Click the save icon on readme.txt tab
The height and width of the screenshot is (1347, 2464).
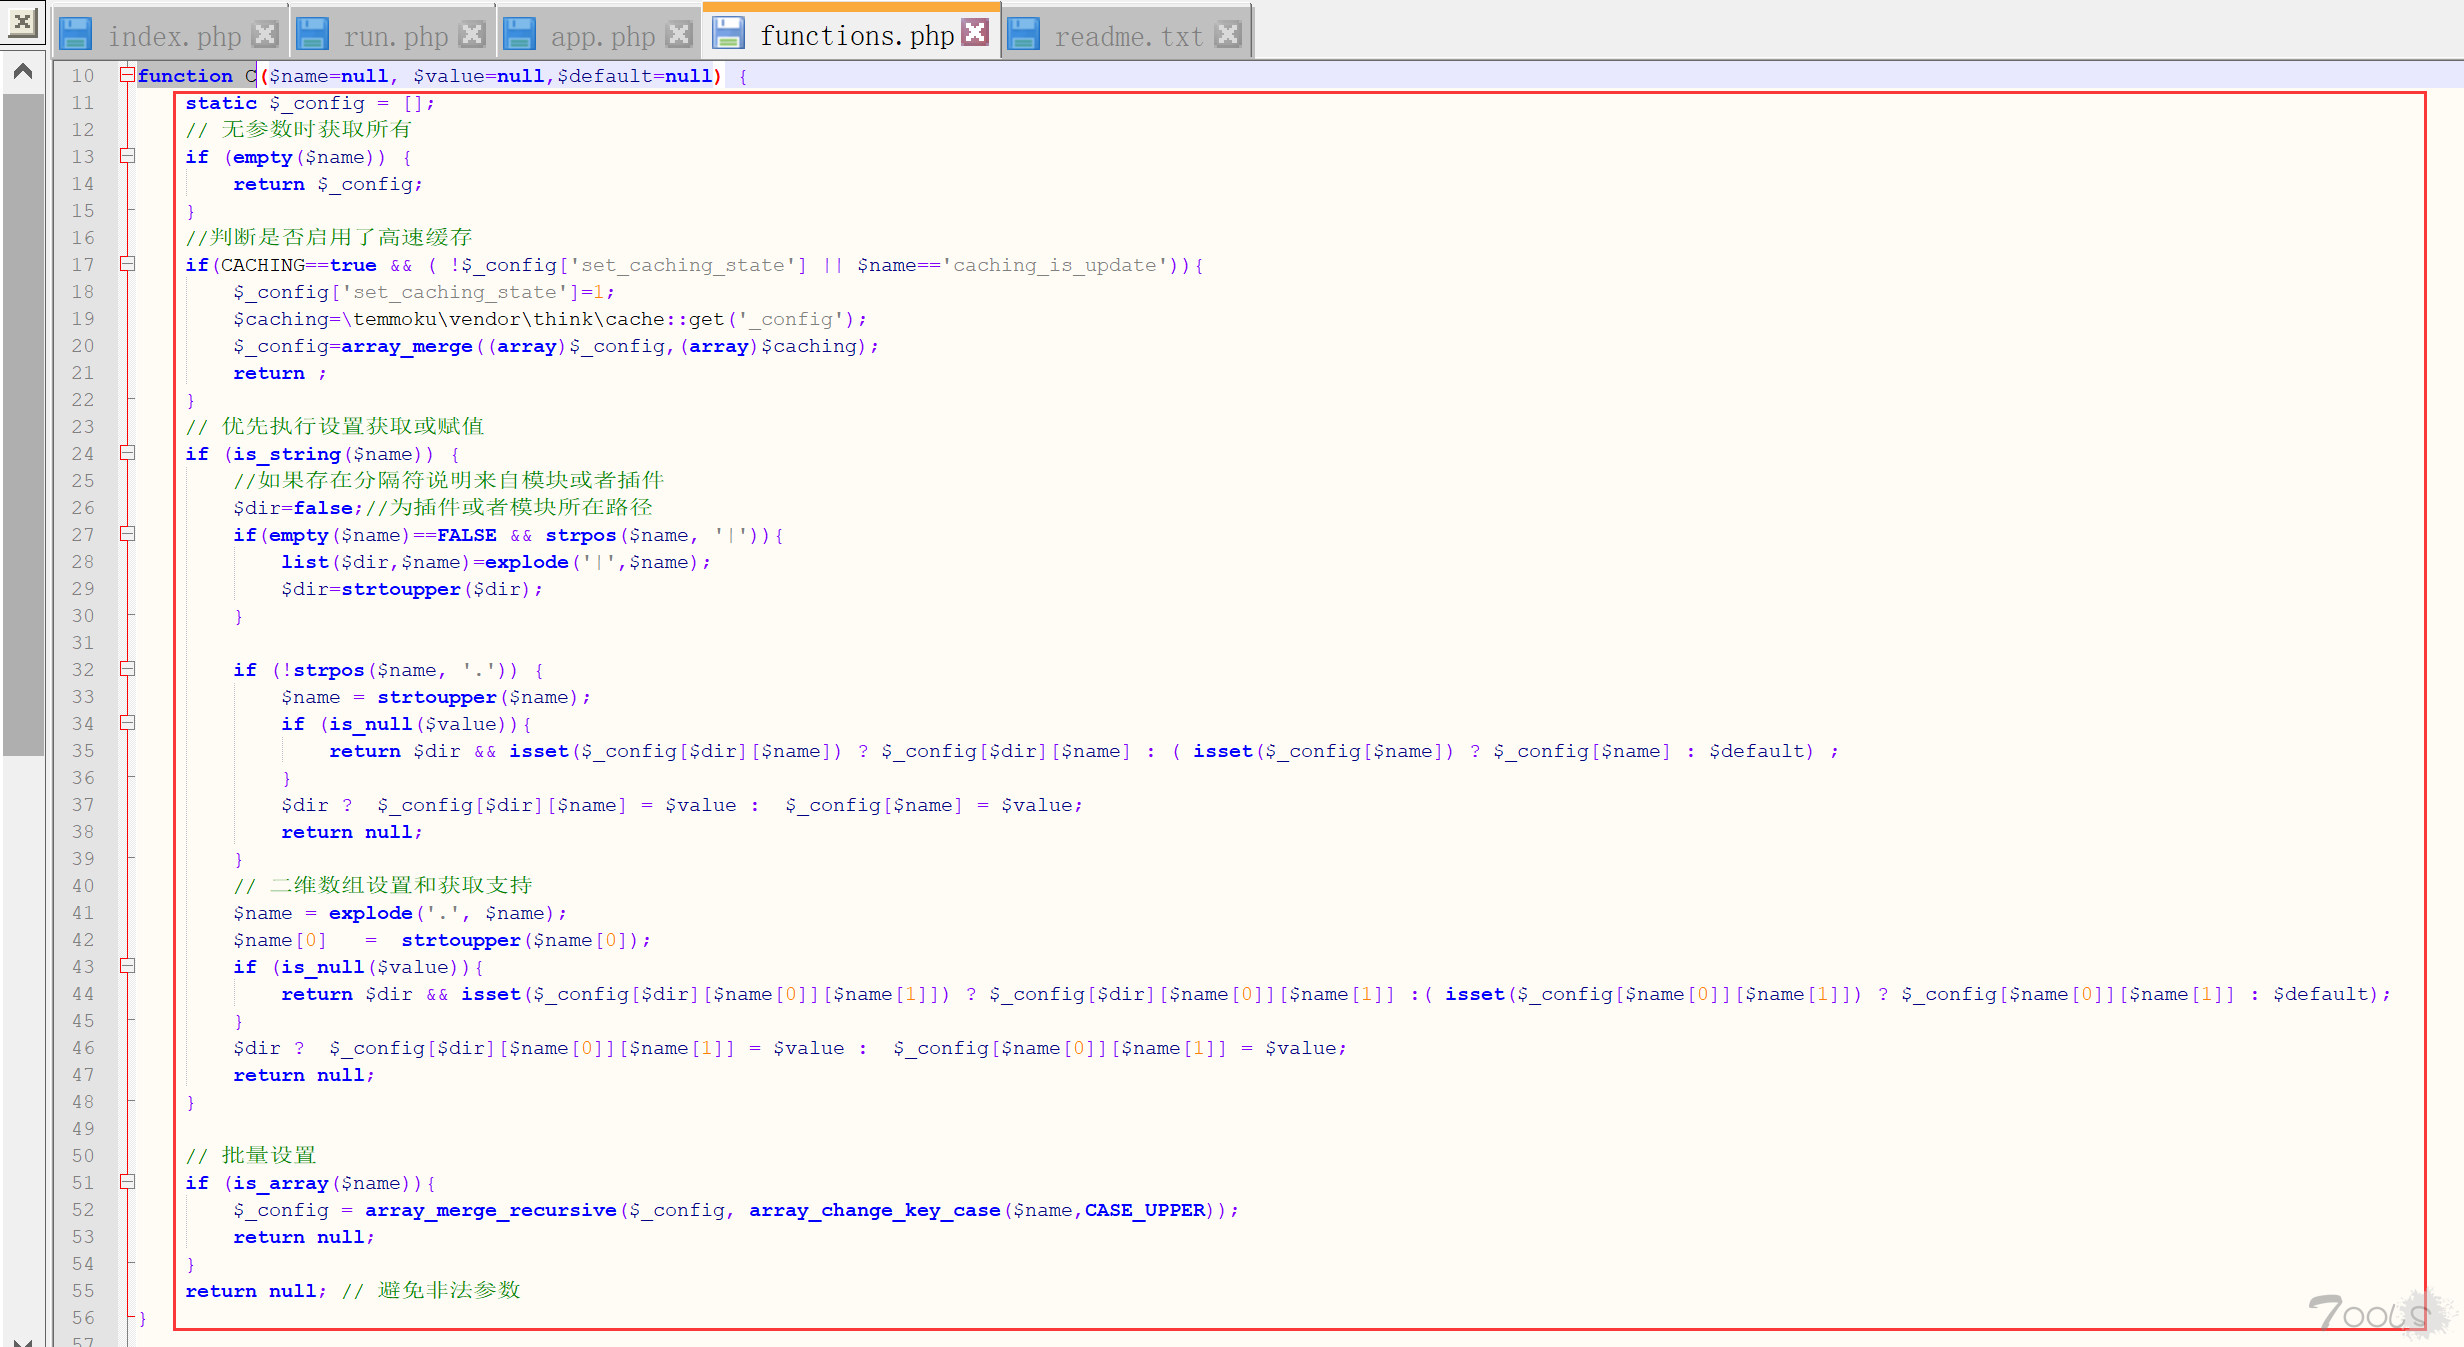point(1023,34)
